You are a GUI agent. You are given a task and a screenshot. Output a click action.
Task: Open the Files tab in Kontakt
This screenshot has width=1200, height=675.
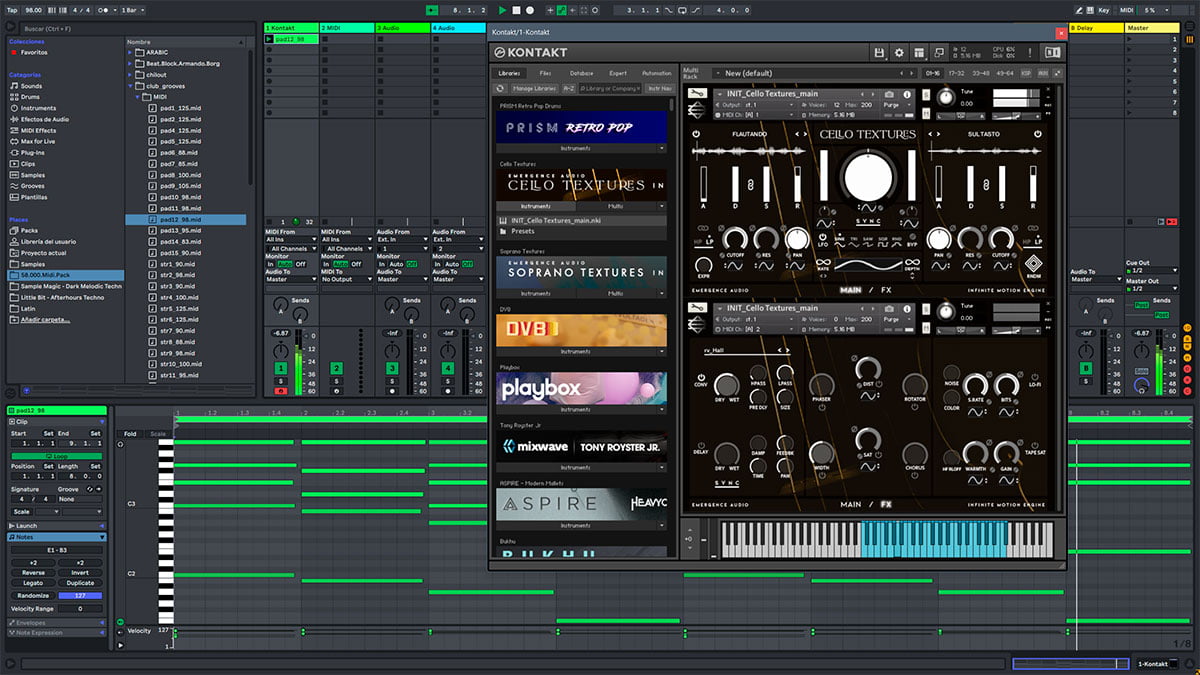[x=545, y=73]
